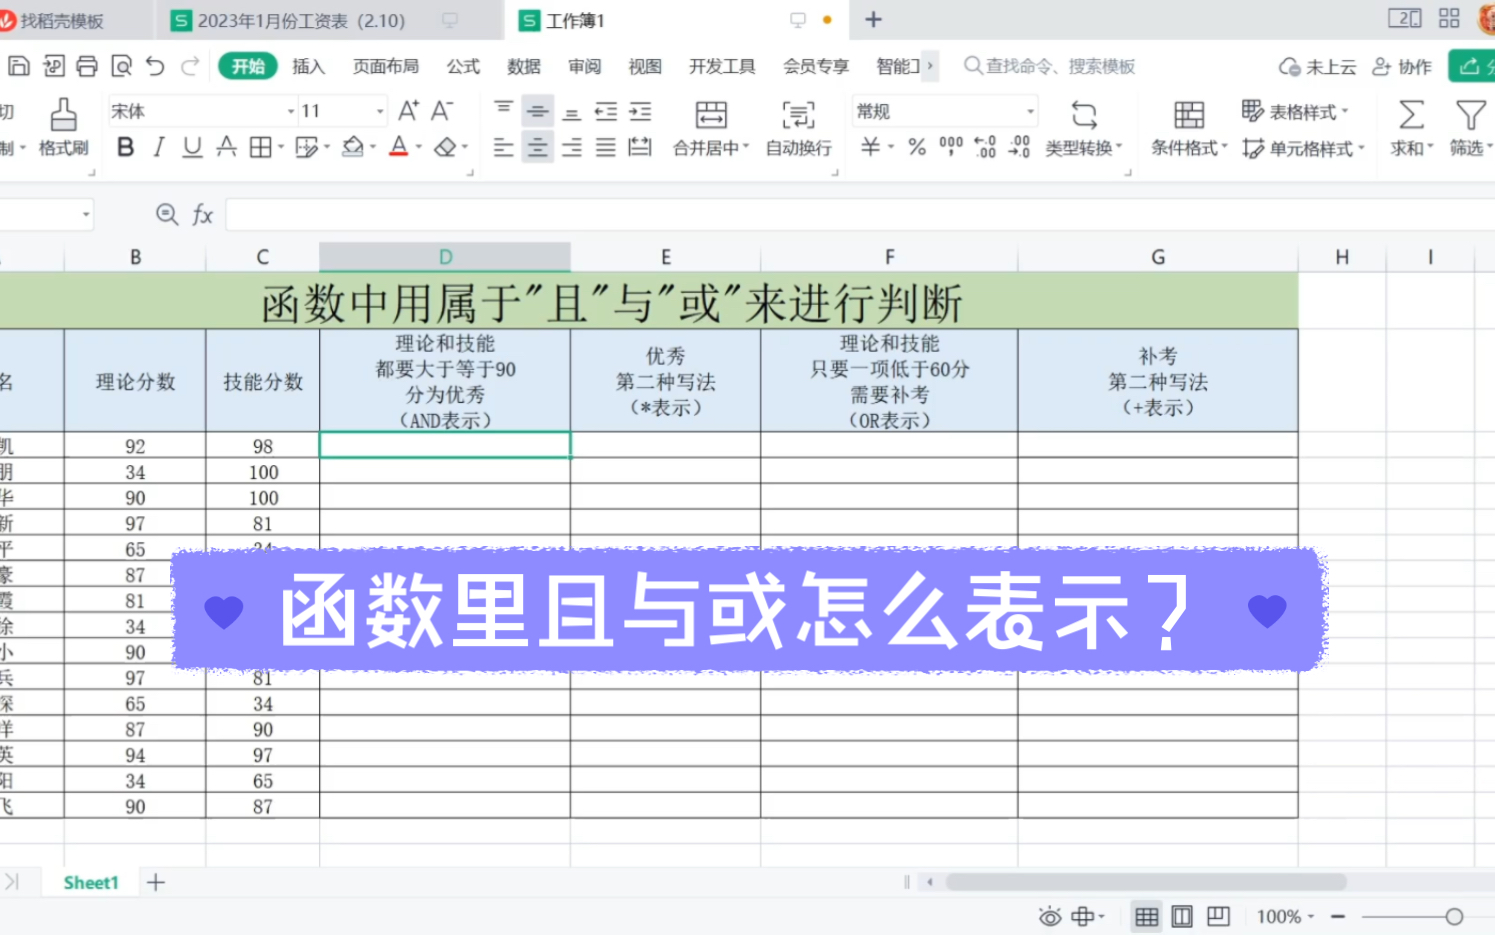Open number format dropdown 常规

pyautogui.click(x=1030, y=111)
